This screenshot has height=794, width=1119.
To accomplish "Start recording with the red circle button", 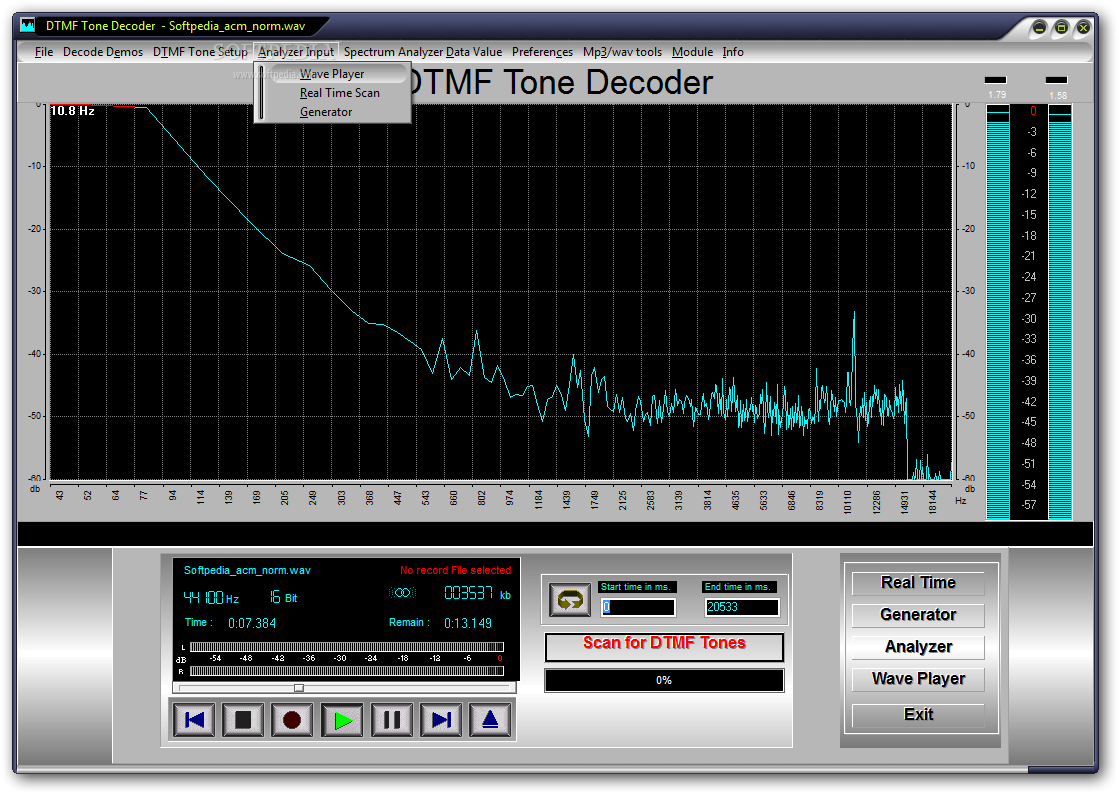I will [293, 720].
